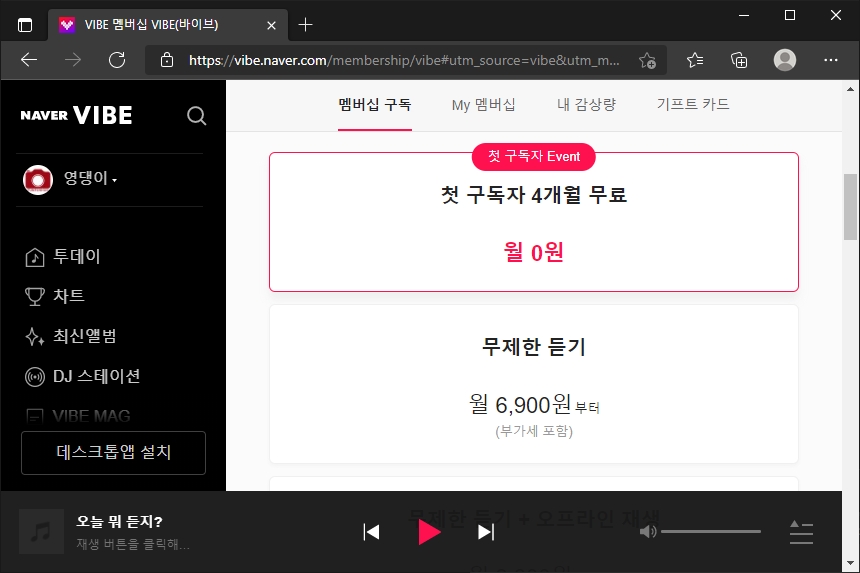Image resolution: width=860 pixels, height=573 pixels.
Task: Go back in the browser
Action: click(29, 60)
